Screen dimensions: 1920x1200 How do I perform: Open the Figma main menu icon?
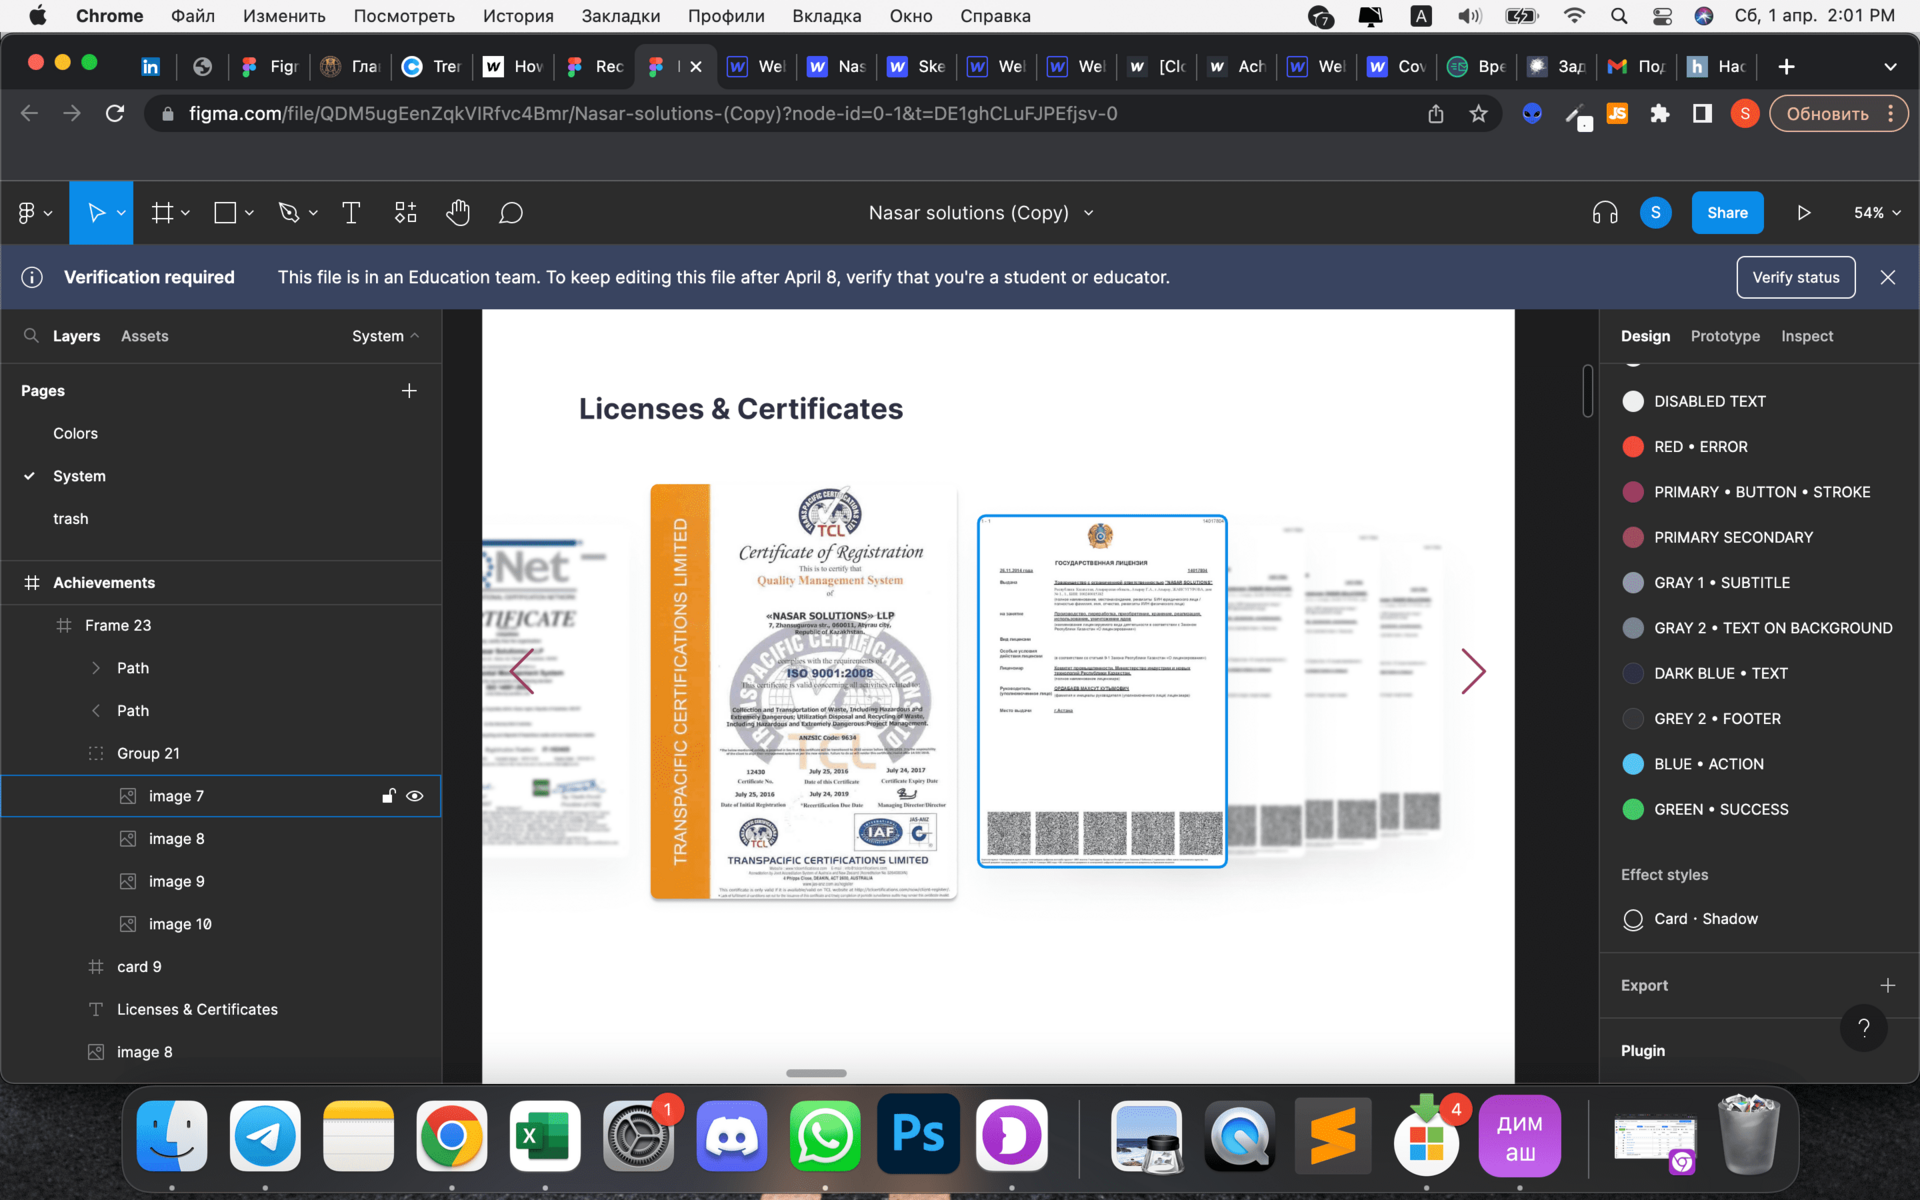[27, 213]
